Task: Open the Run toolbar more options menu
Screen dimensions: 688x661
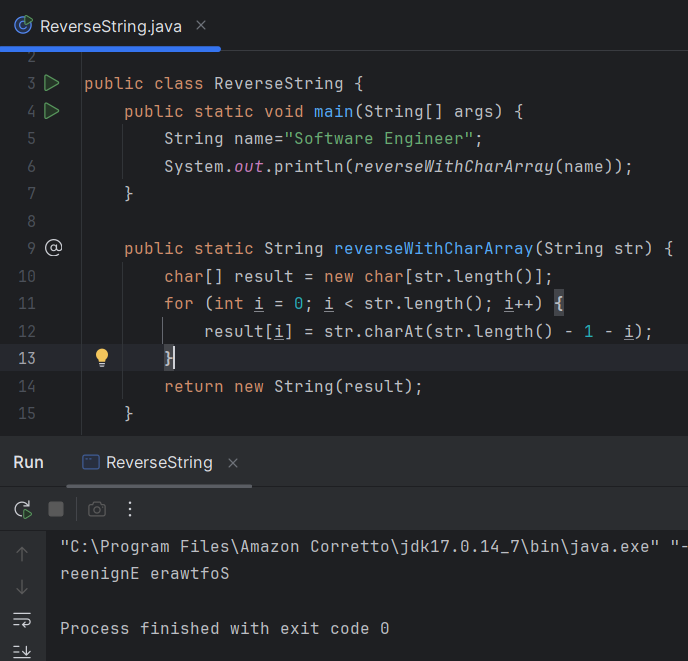Action: click(x=130, y=510)
